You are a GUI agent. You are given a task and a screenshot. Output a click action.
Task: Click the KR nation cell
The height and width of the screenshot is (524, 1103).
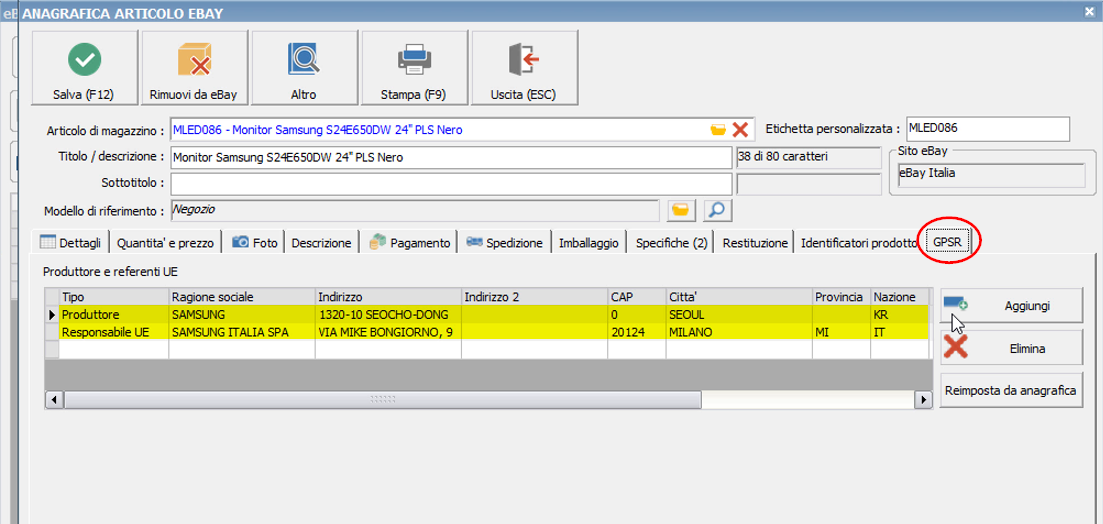899,314
